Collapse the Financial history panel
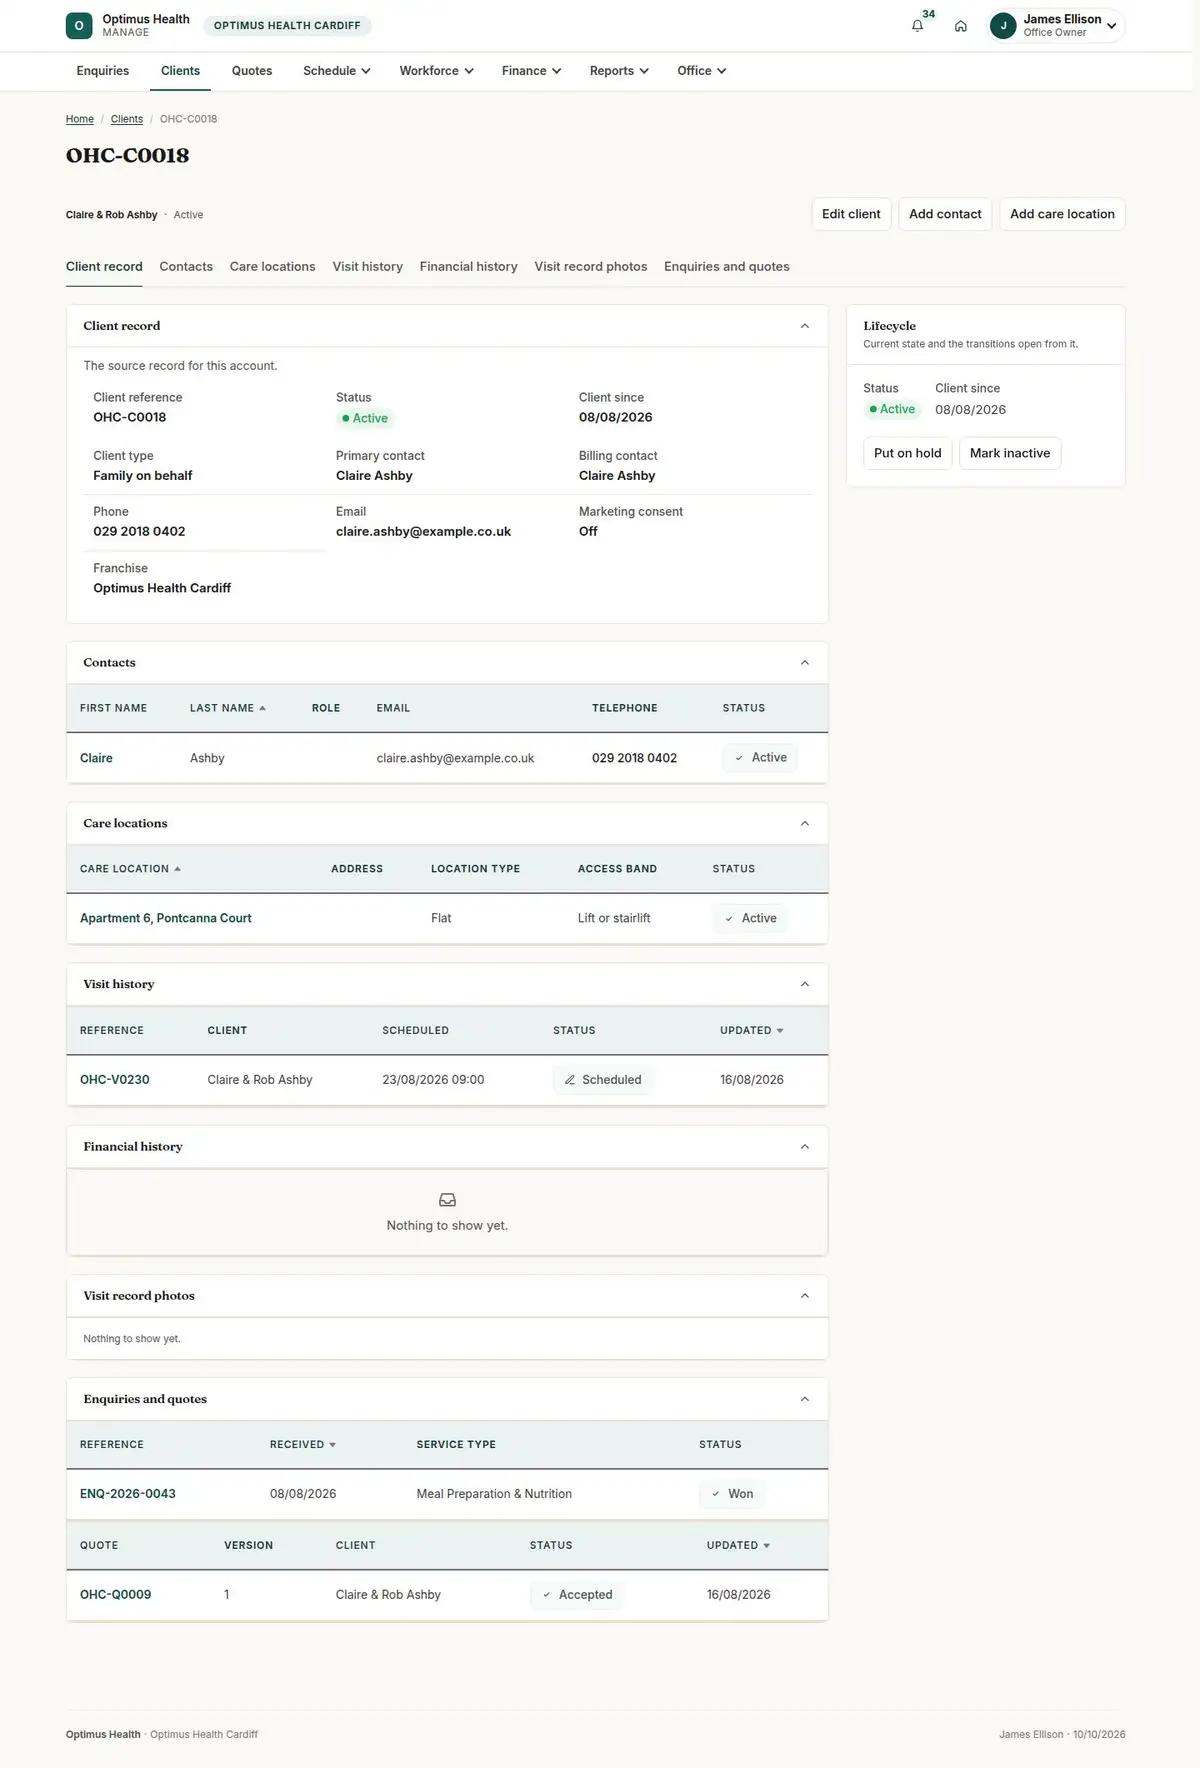The height and width of the screenshot is (1768, 1200). point(805,1147)
